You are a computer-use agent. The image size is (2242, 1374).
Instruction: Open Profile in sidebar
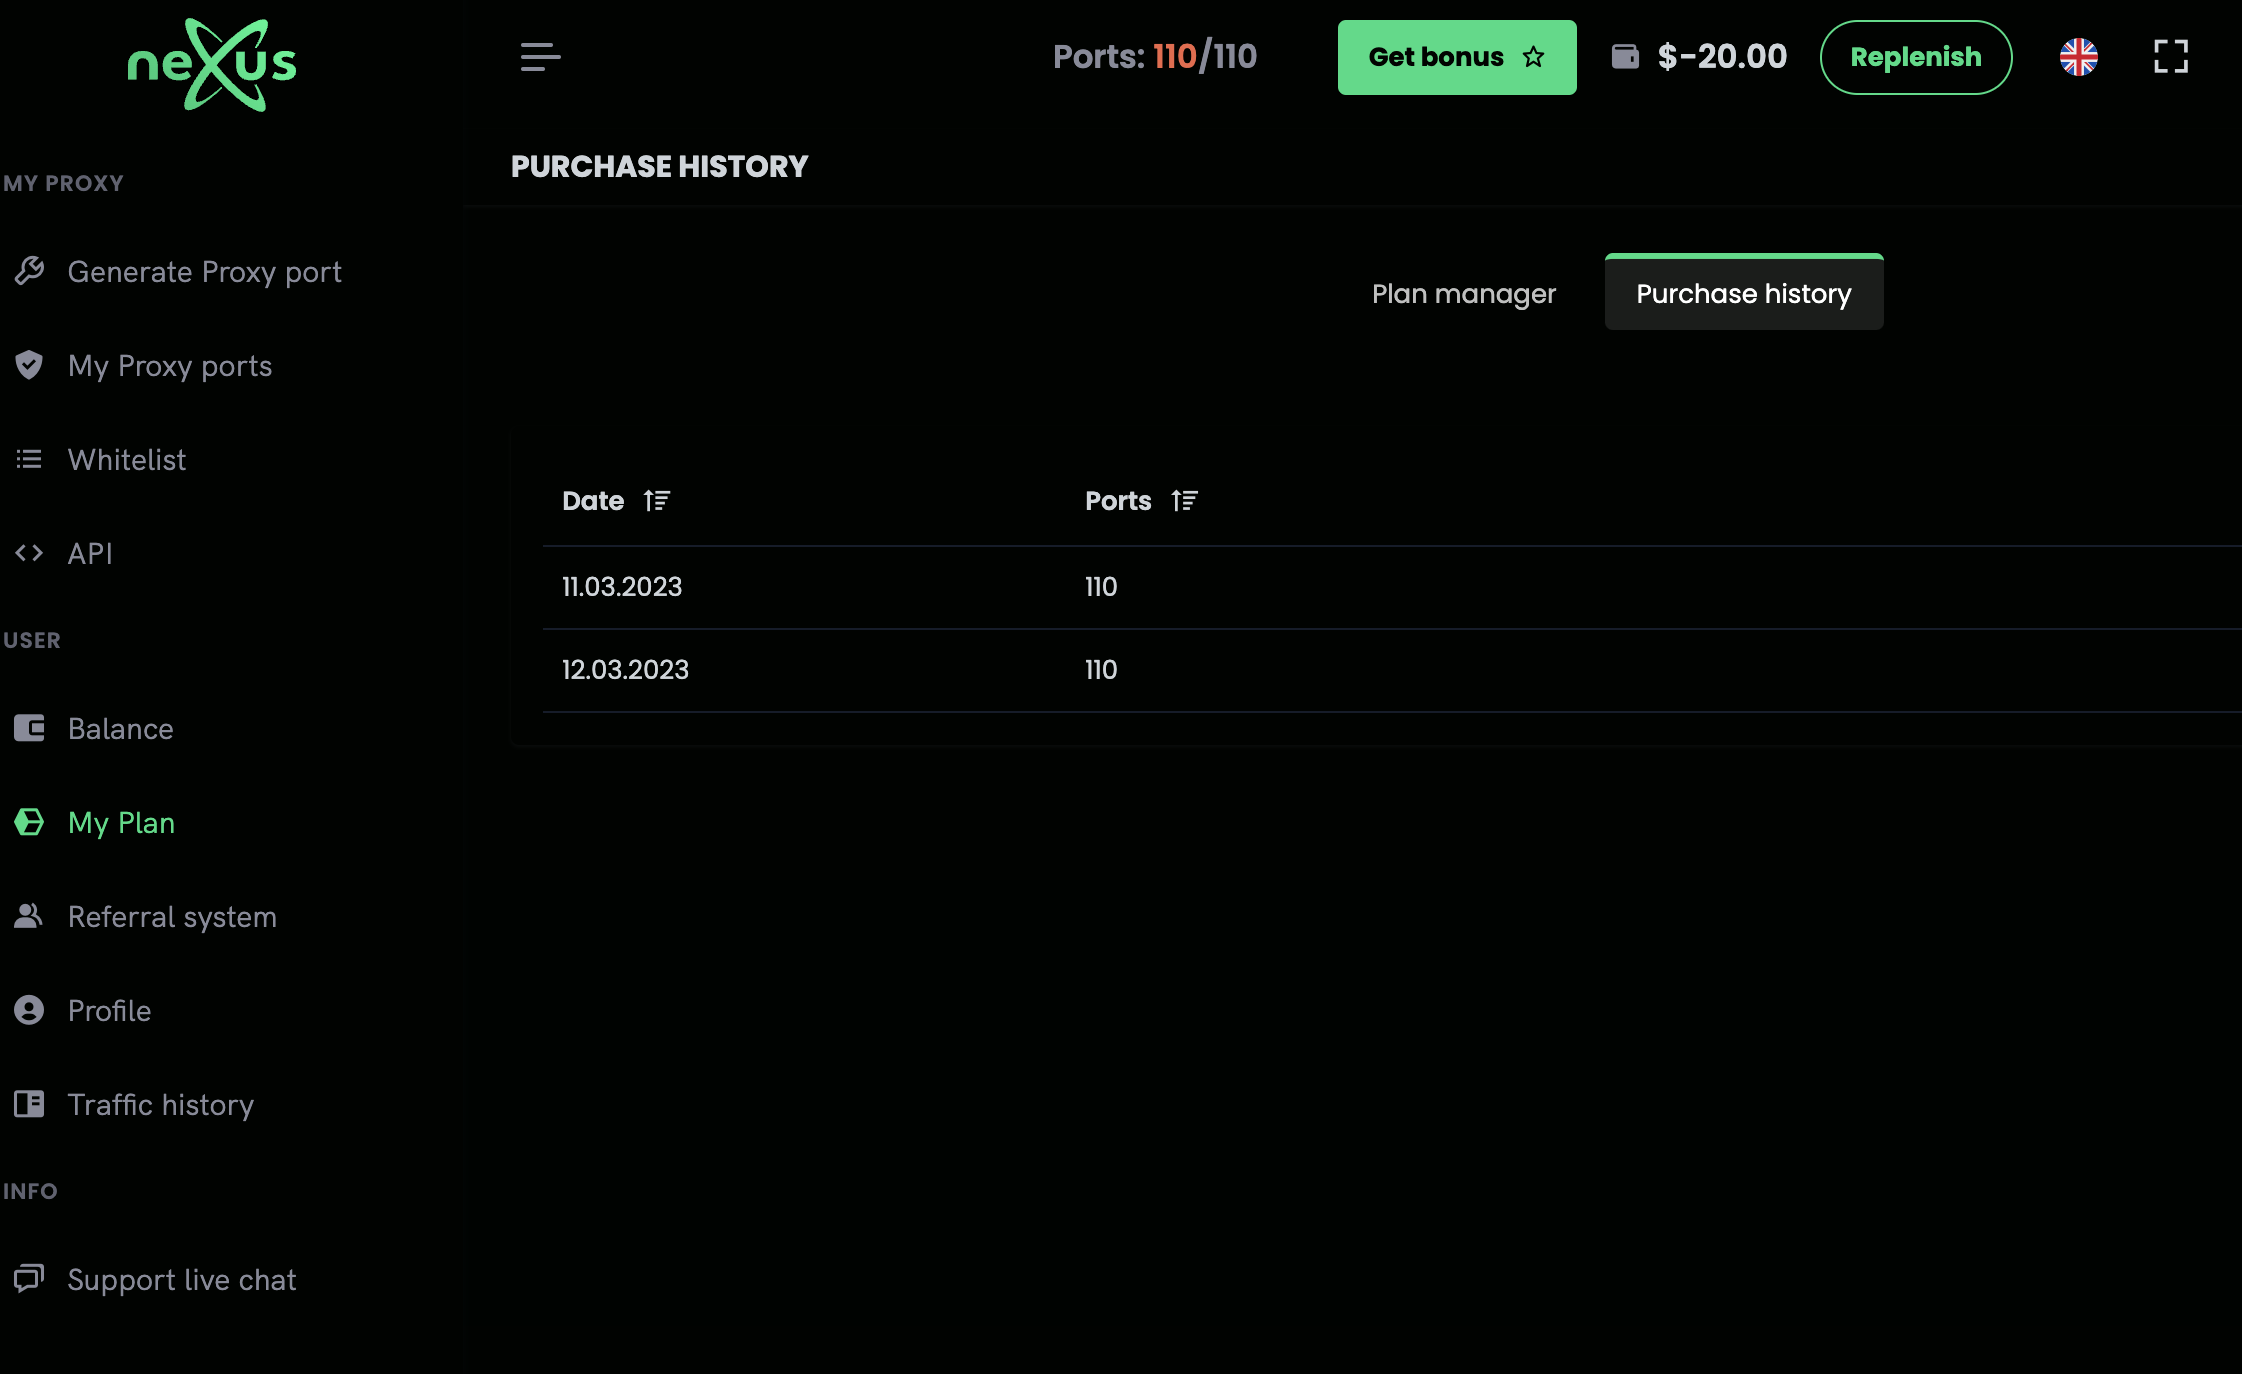109,1010
